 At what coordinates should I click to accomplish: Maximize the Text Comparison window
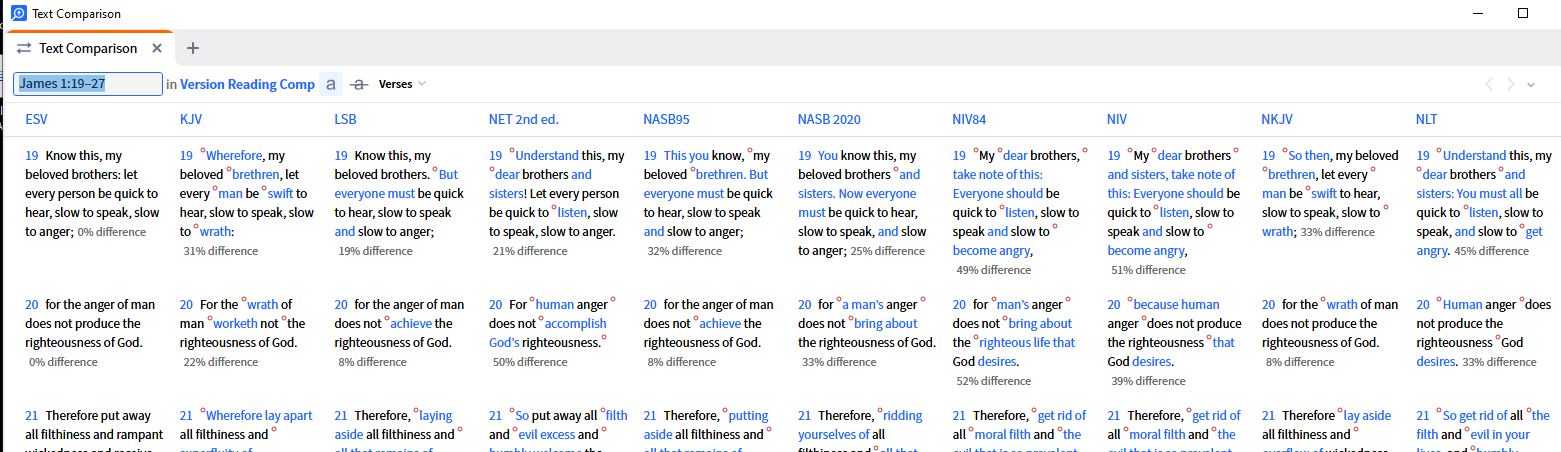1523,13
